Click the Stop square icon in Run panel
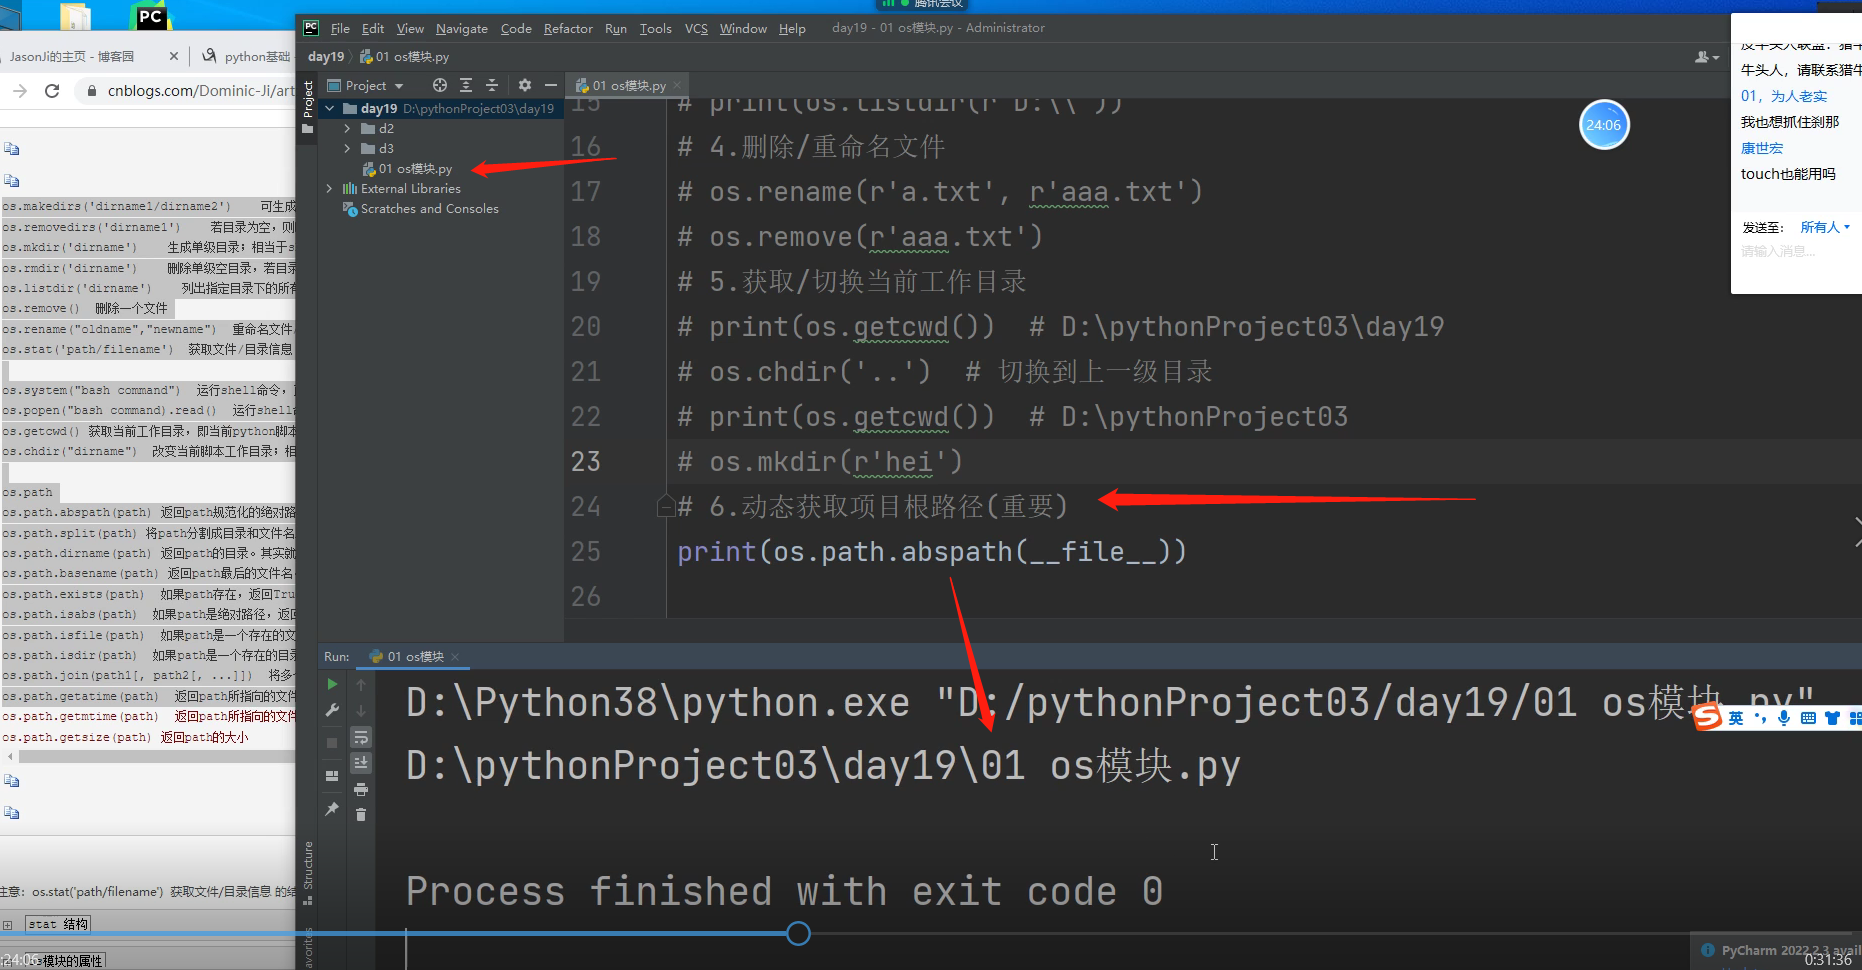1862x970 pixels. point(332,743)
